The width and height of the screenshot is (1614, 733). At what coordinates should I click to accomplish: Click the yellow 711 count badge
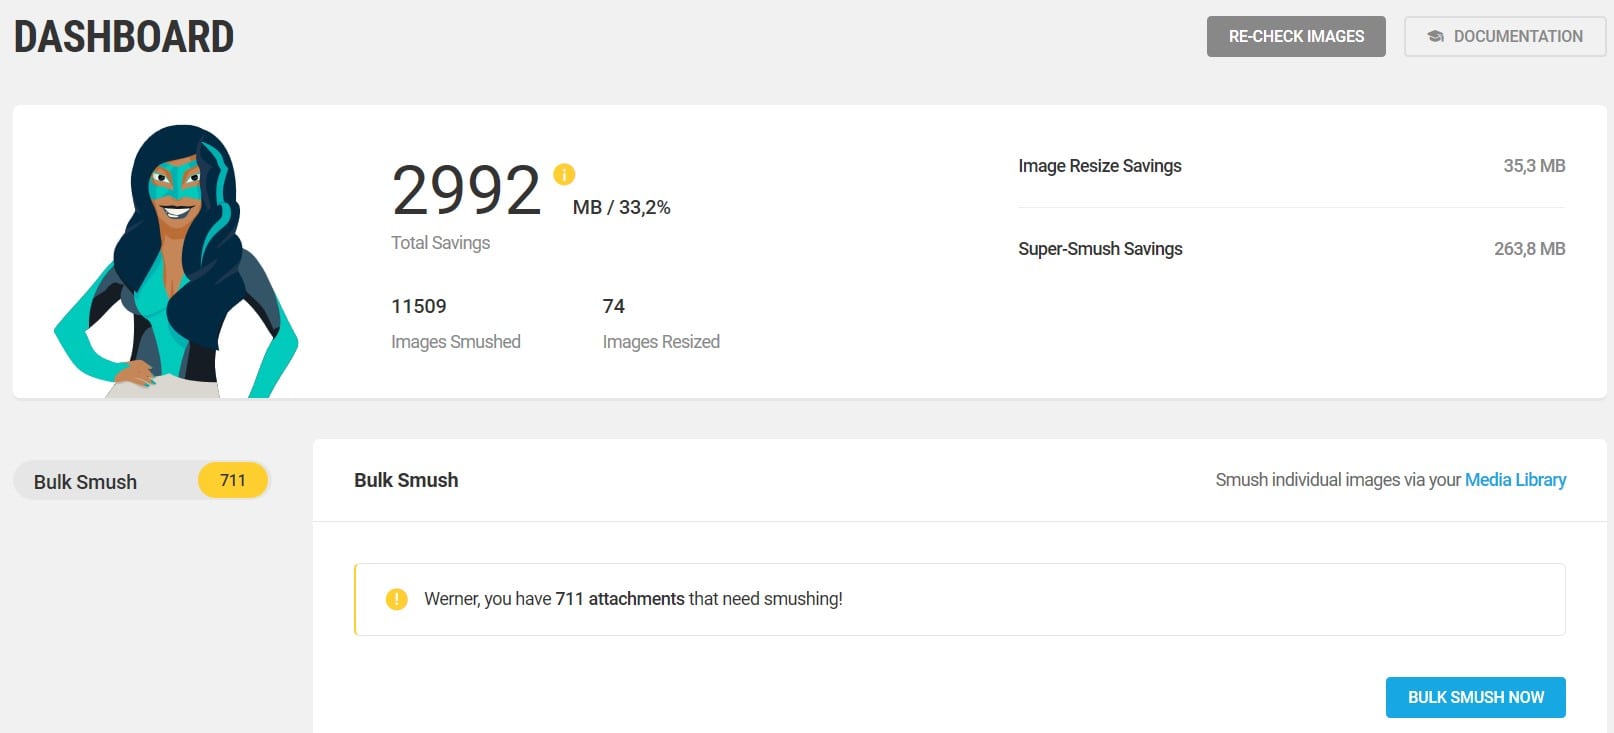(233, 481)
